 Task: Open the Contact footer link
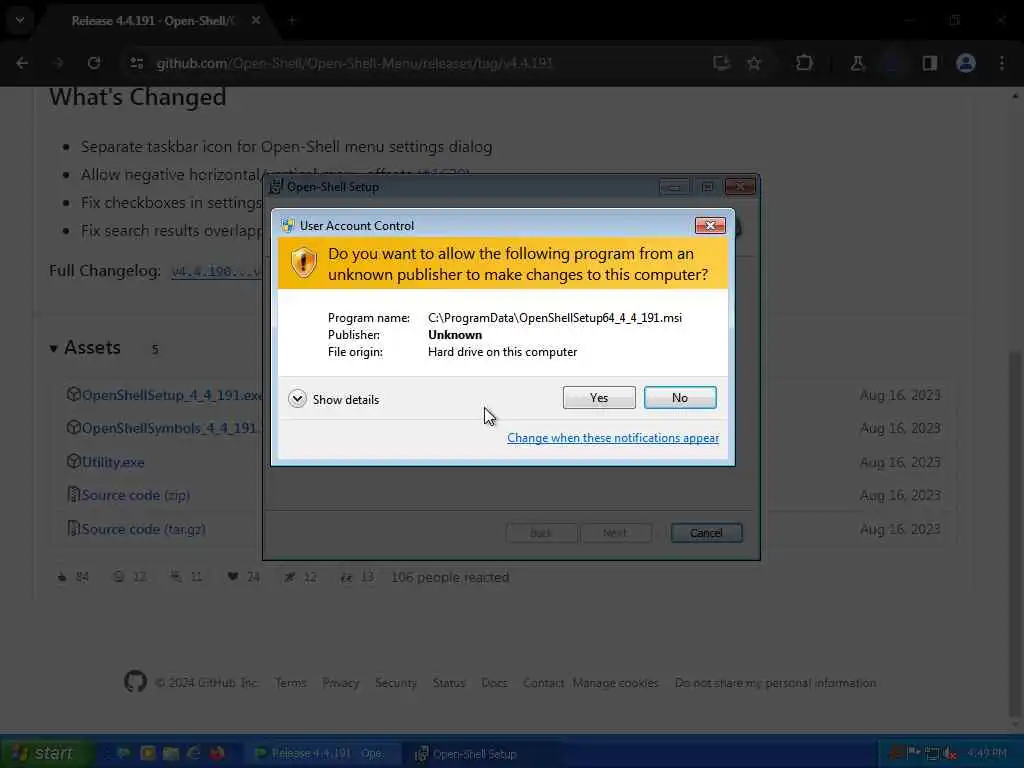(543, 682)
